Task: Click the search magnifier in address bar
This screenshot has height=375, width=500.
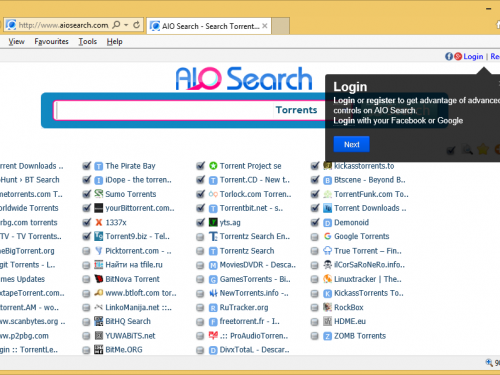Action: coord(116,25)
